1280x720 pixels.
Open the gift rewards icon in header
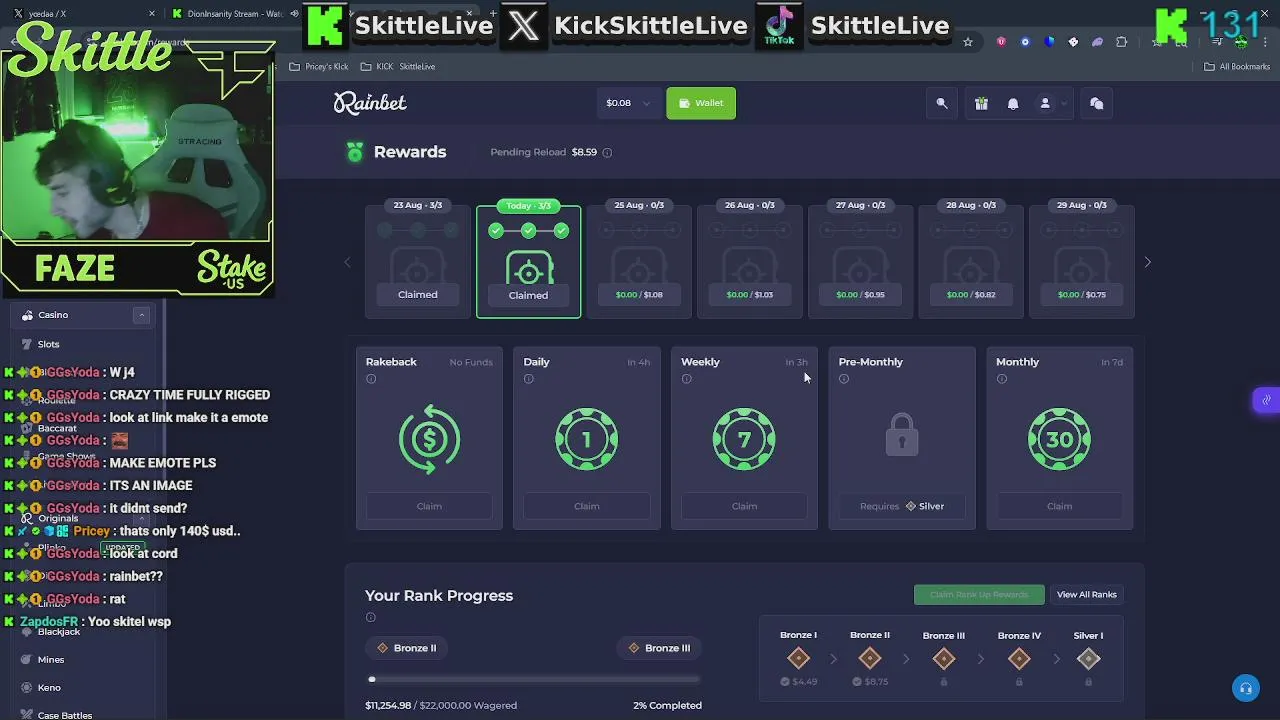981,103
